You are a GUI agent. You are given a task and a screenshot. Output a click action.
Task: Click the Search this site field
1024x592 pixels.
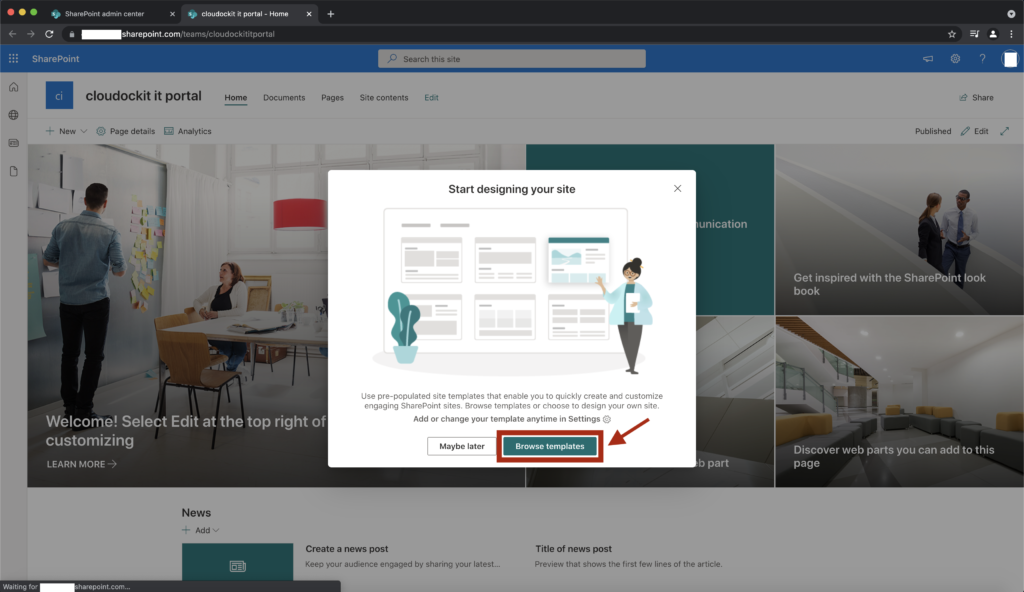[511, 59]
